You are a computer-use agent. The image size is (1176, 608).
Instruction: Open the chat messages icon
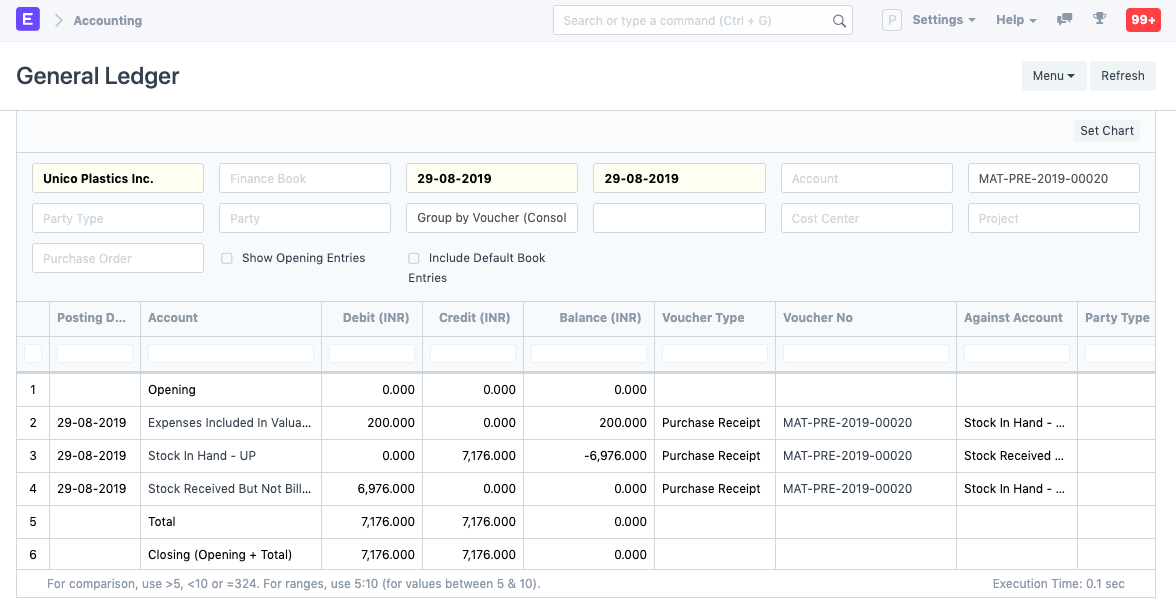tap(1064, 19)
